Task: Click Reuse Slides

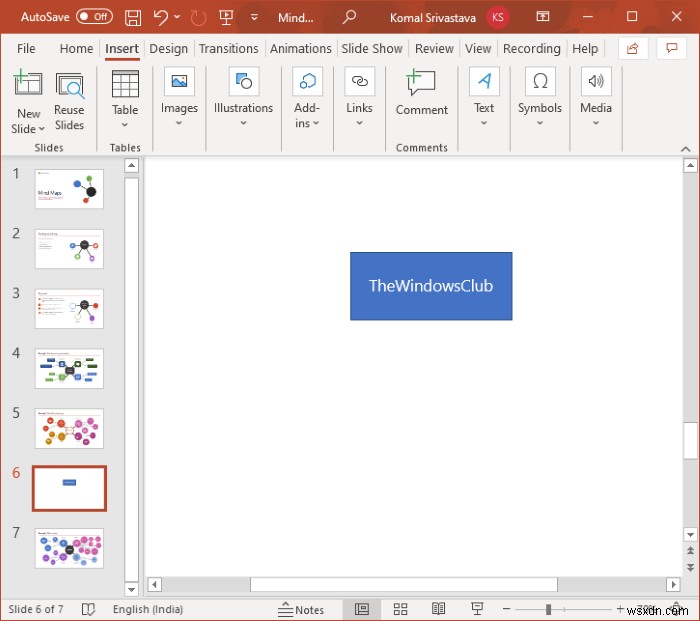Action: click(69, 101)
